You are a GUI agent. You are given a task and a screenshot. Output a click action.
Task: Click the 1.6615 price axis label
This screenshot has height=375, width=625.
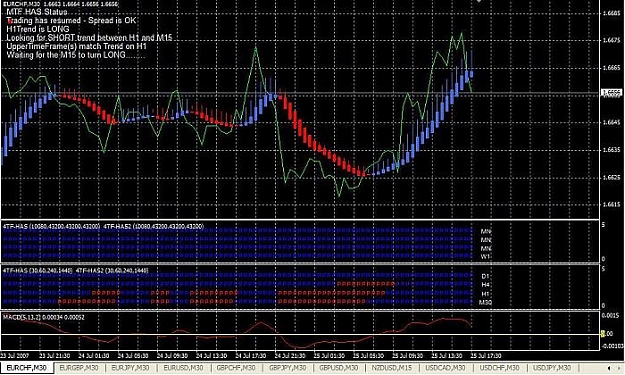tap(612, 204)
